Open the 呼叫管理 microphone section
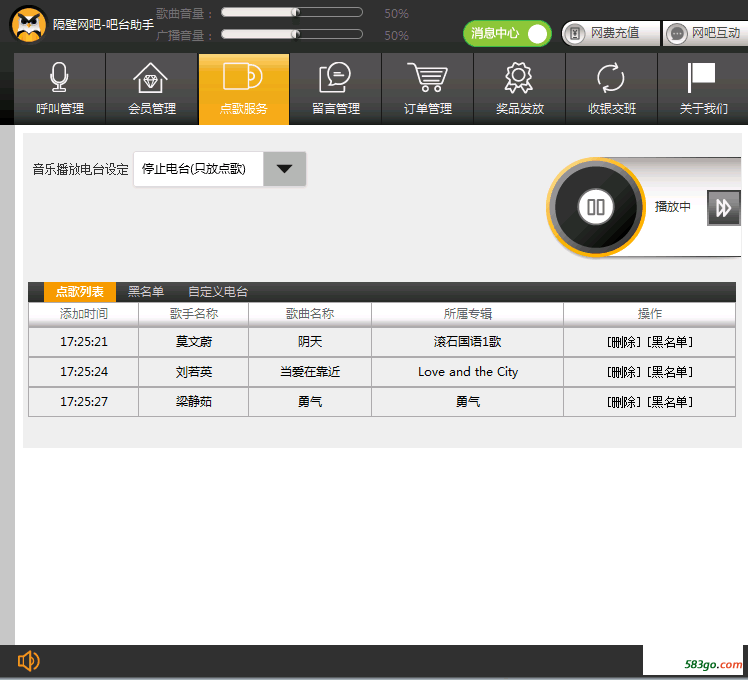This screenshot has width=748, height=680. click(x=60, y=89)
